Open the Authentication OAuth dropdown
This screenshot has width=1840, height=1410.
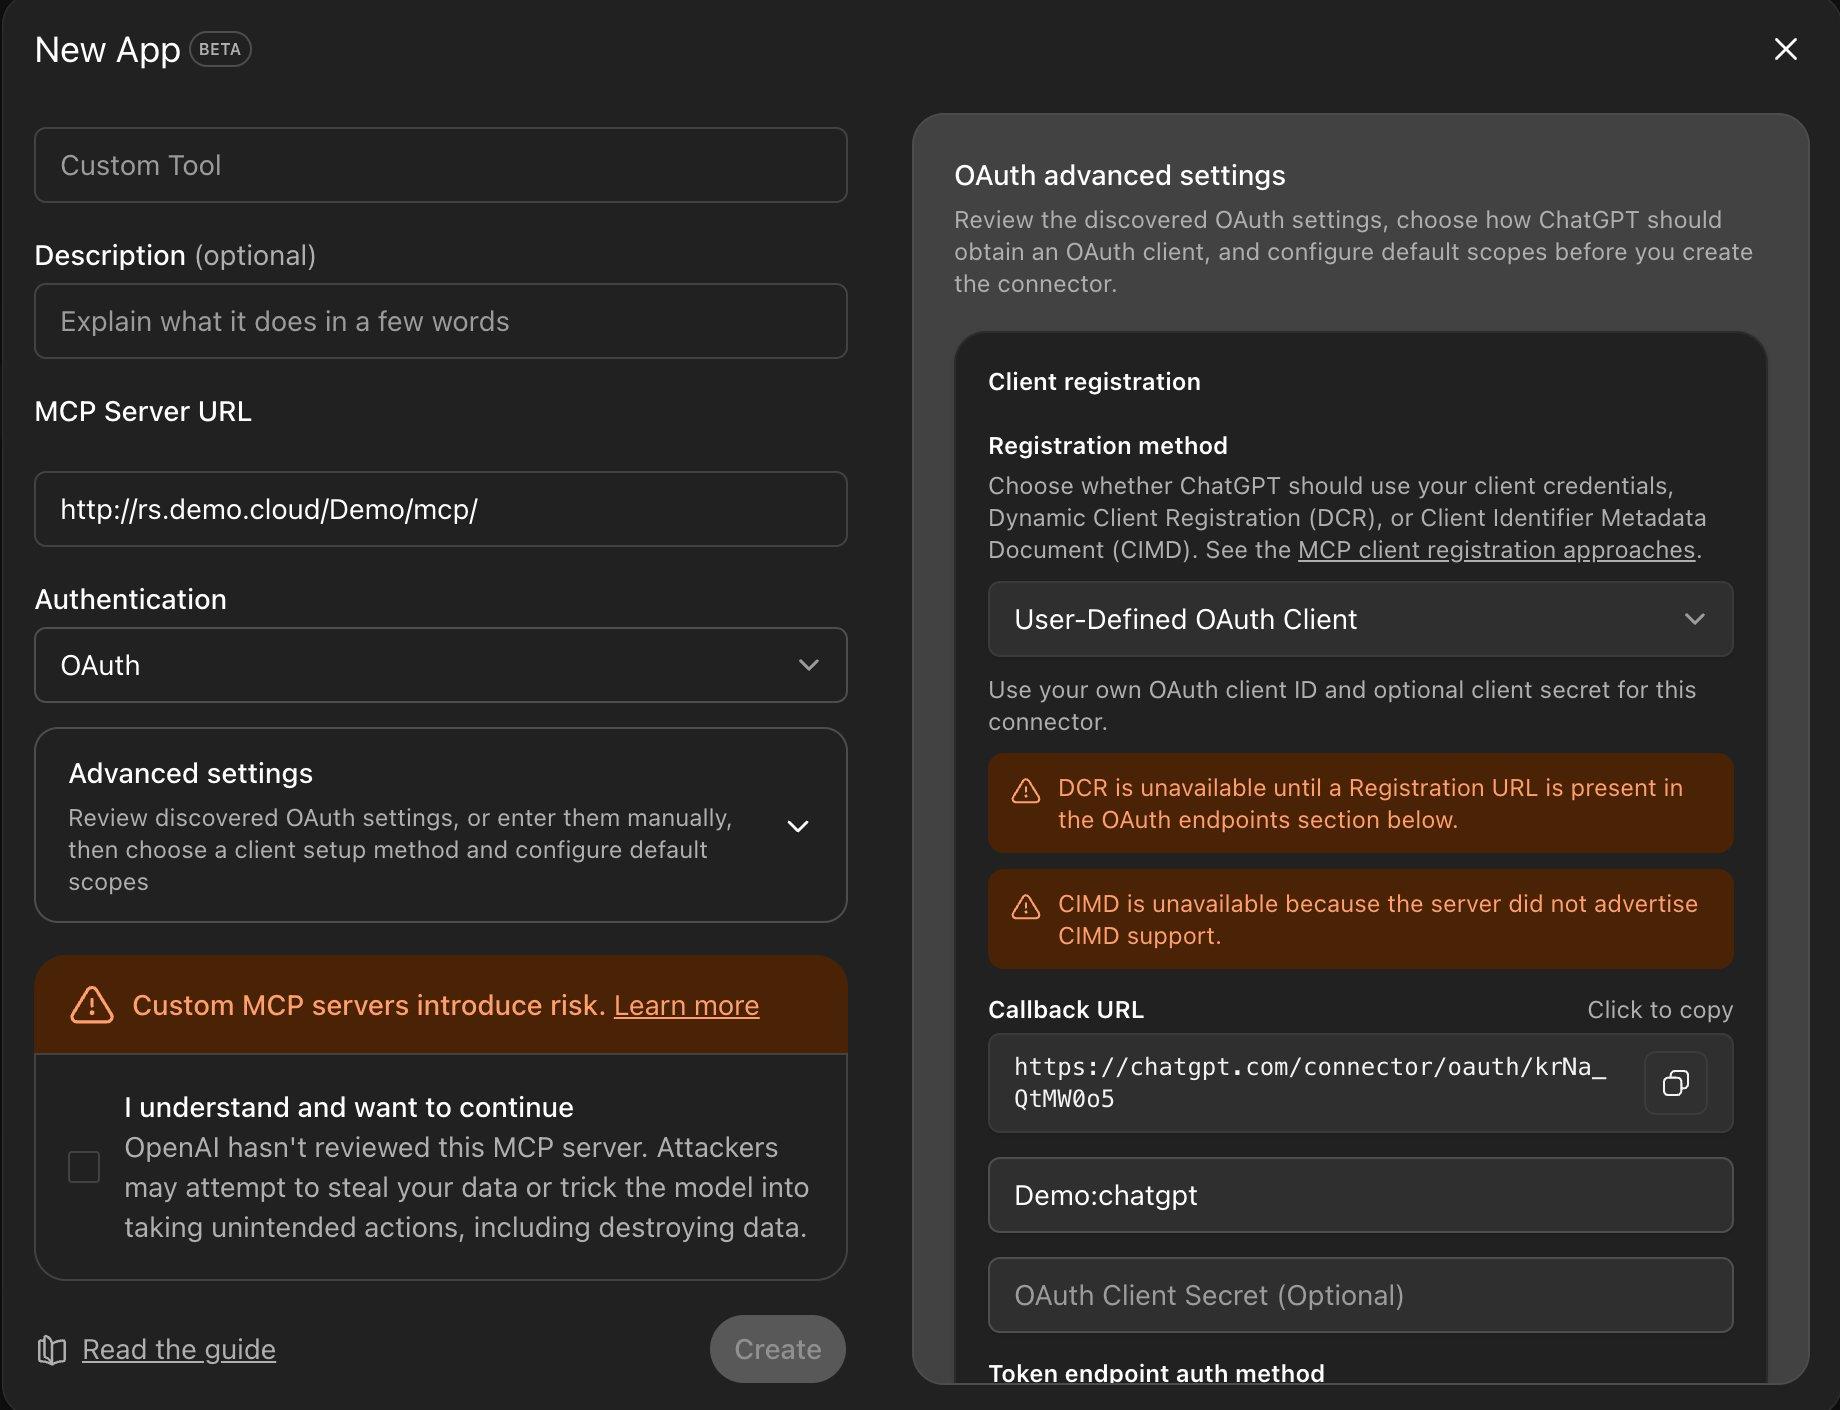[441, 665]
